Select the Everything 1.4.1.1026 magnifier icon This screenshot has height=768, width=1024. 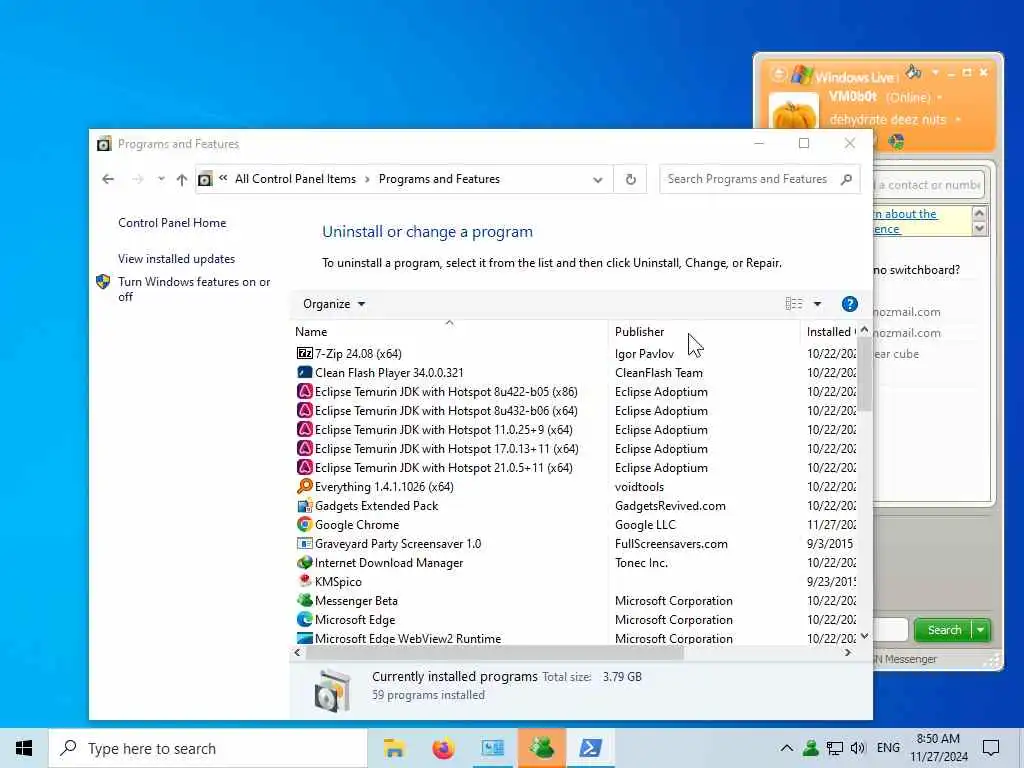point(304,486)
